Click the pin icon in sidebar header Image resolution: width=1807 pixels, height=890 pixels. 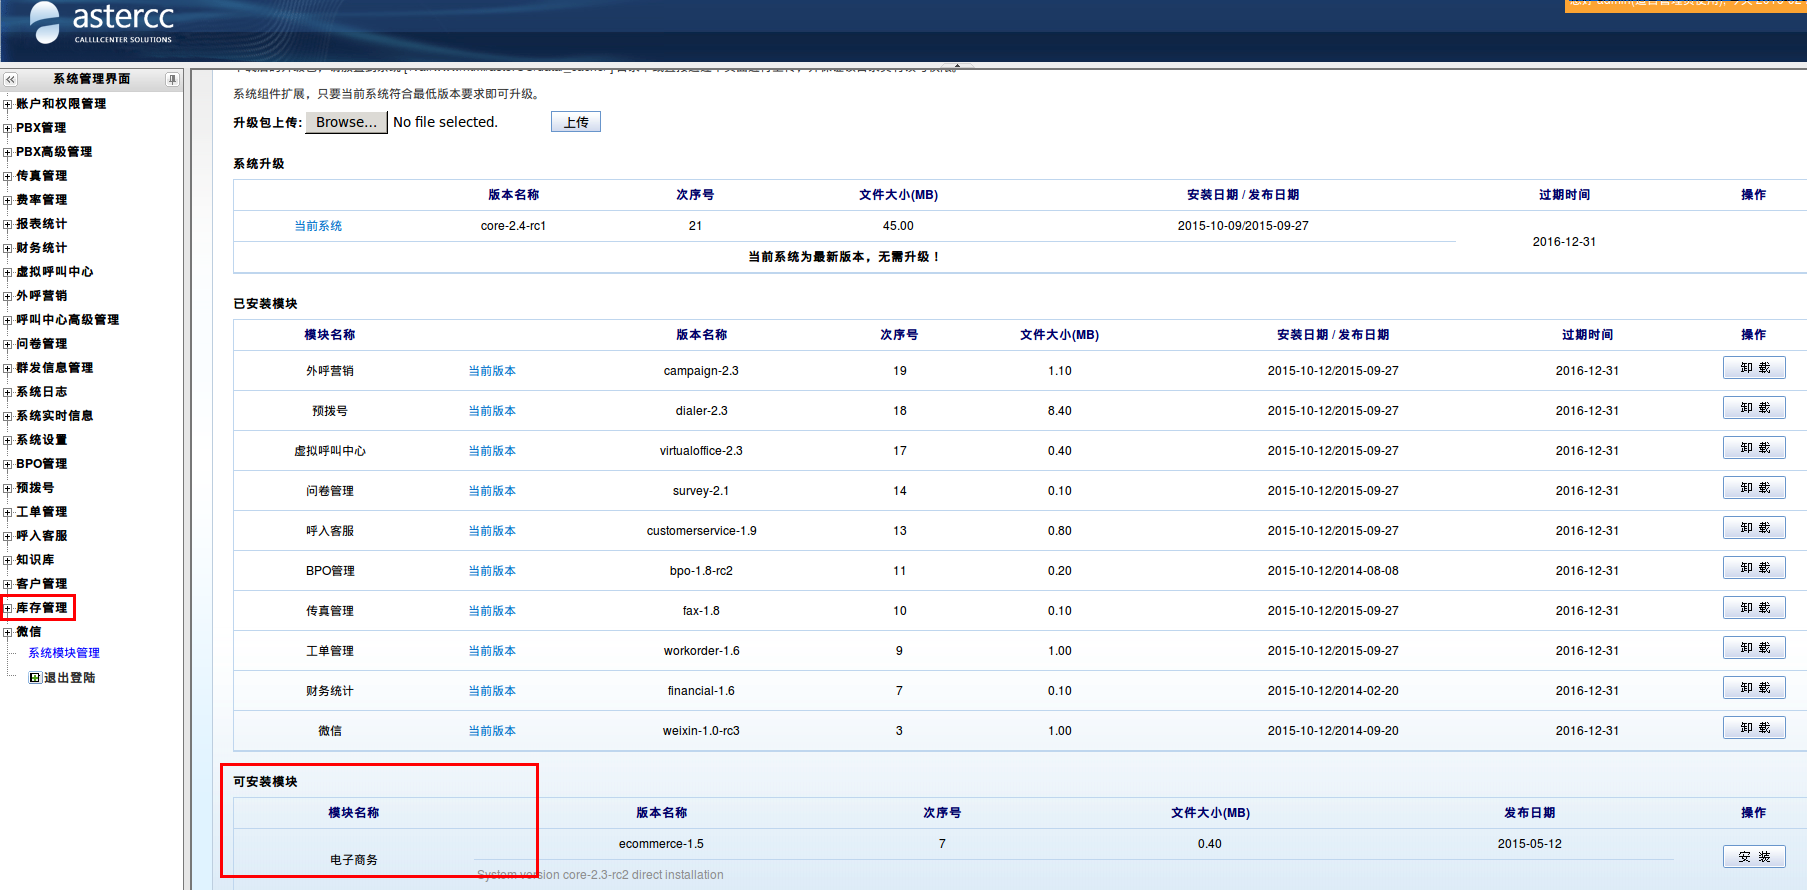pos(172,79)
